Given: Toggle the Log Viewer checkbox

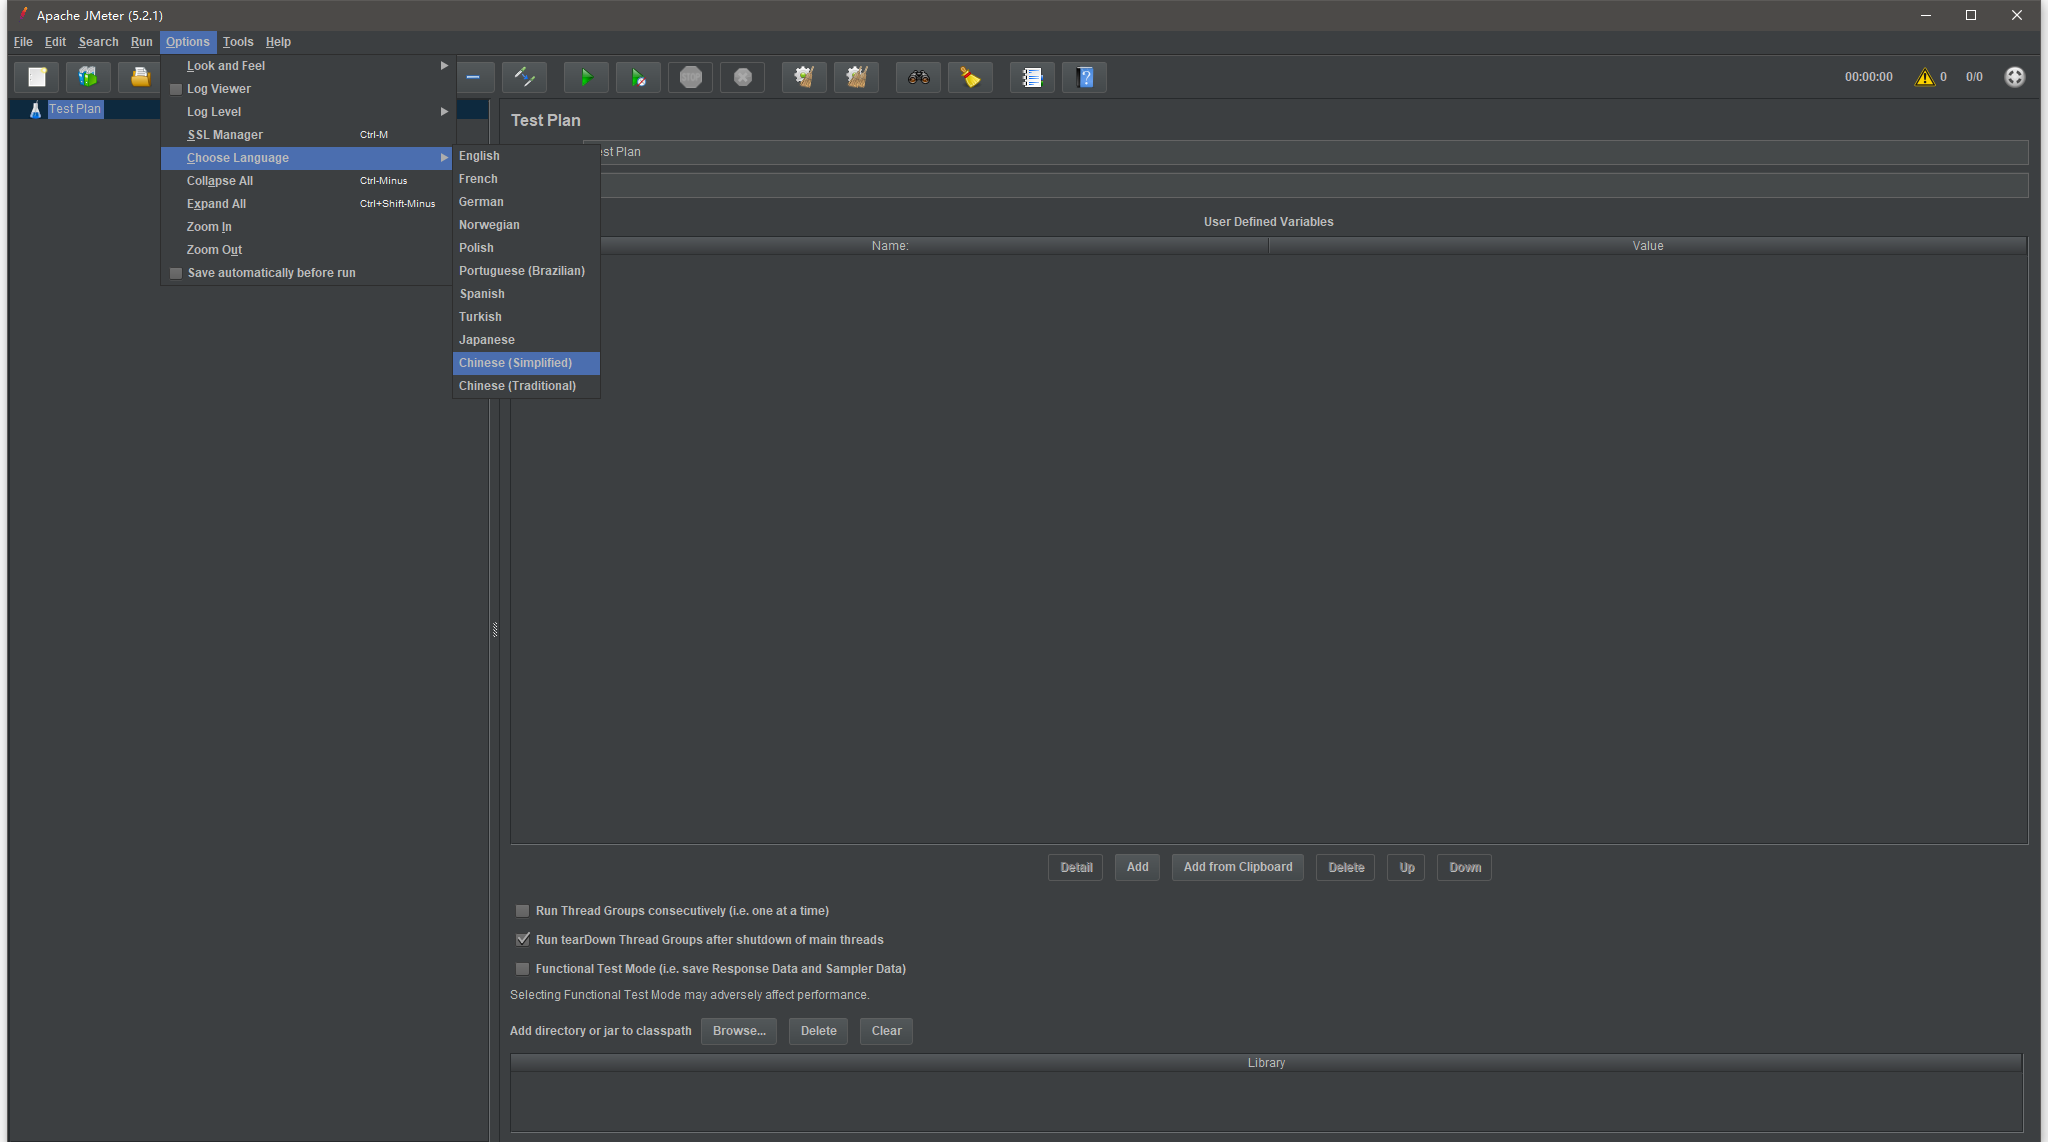Looking at the screenshot, I should click(x=176, y=89).
